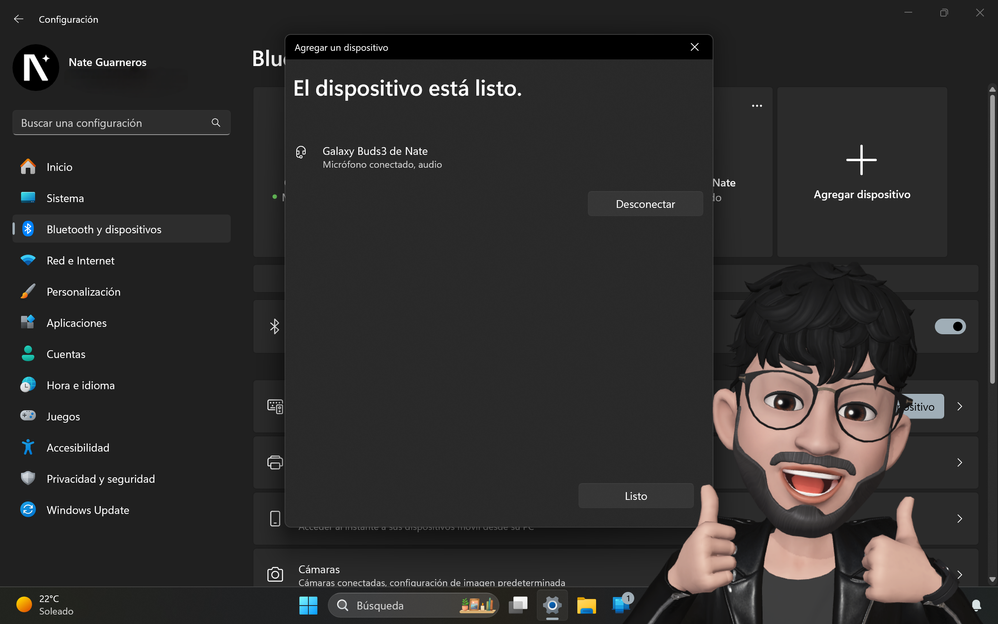Click the Sistema monitor icon
The image size is (998, 624).
[28, 197]
